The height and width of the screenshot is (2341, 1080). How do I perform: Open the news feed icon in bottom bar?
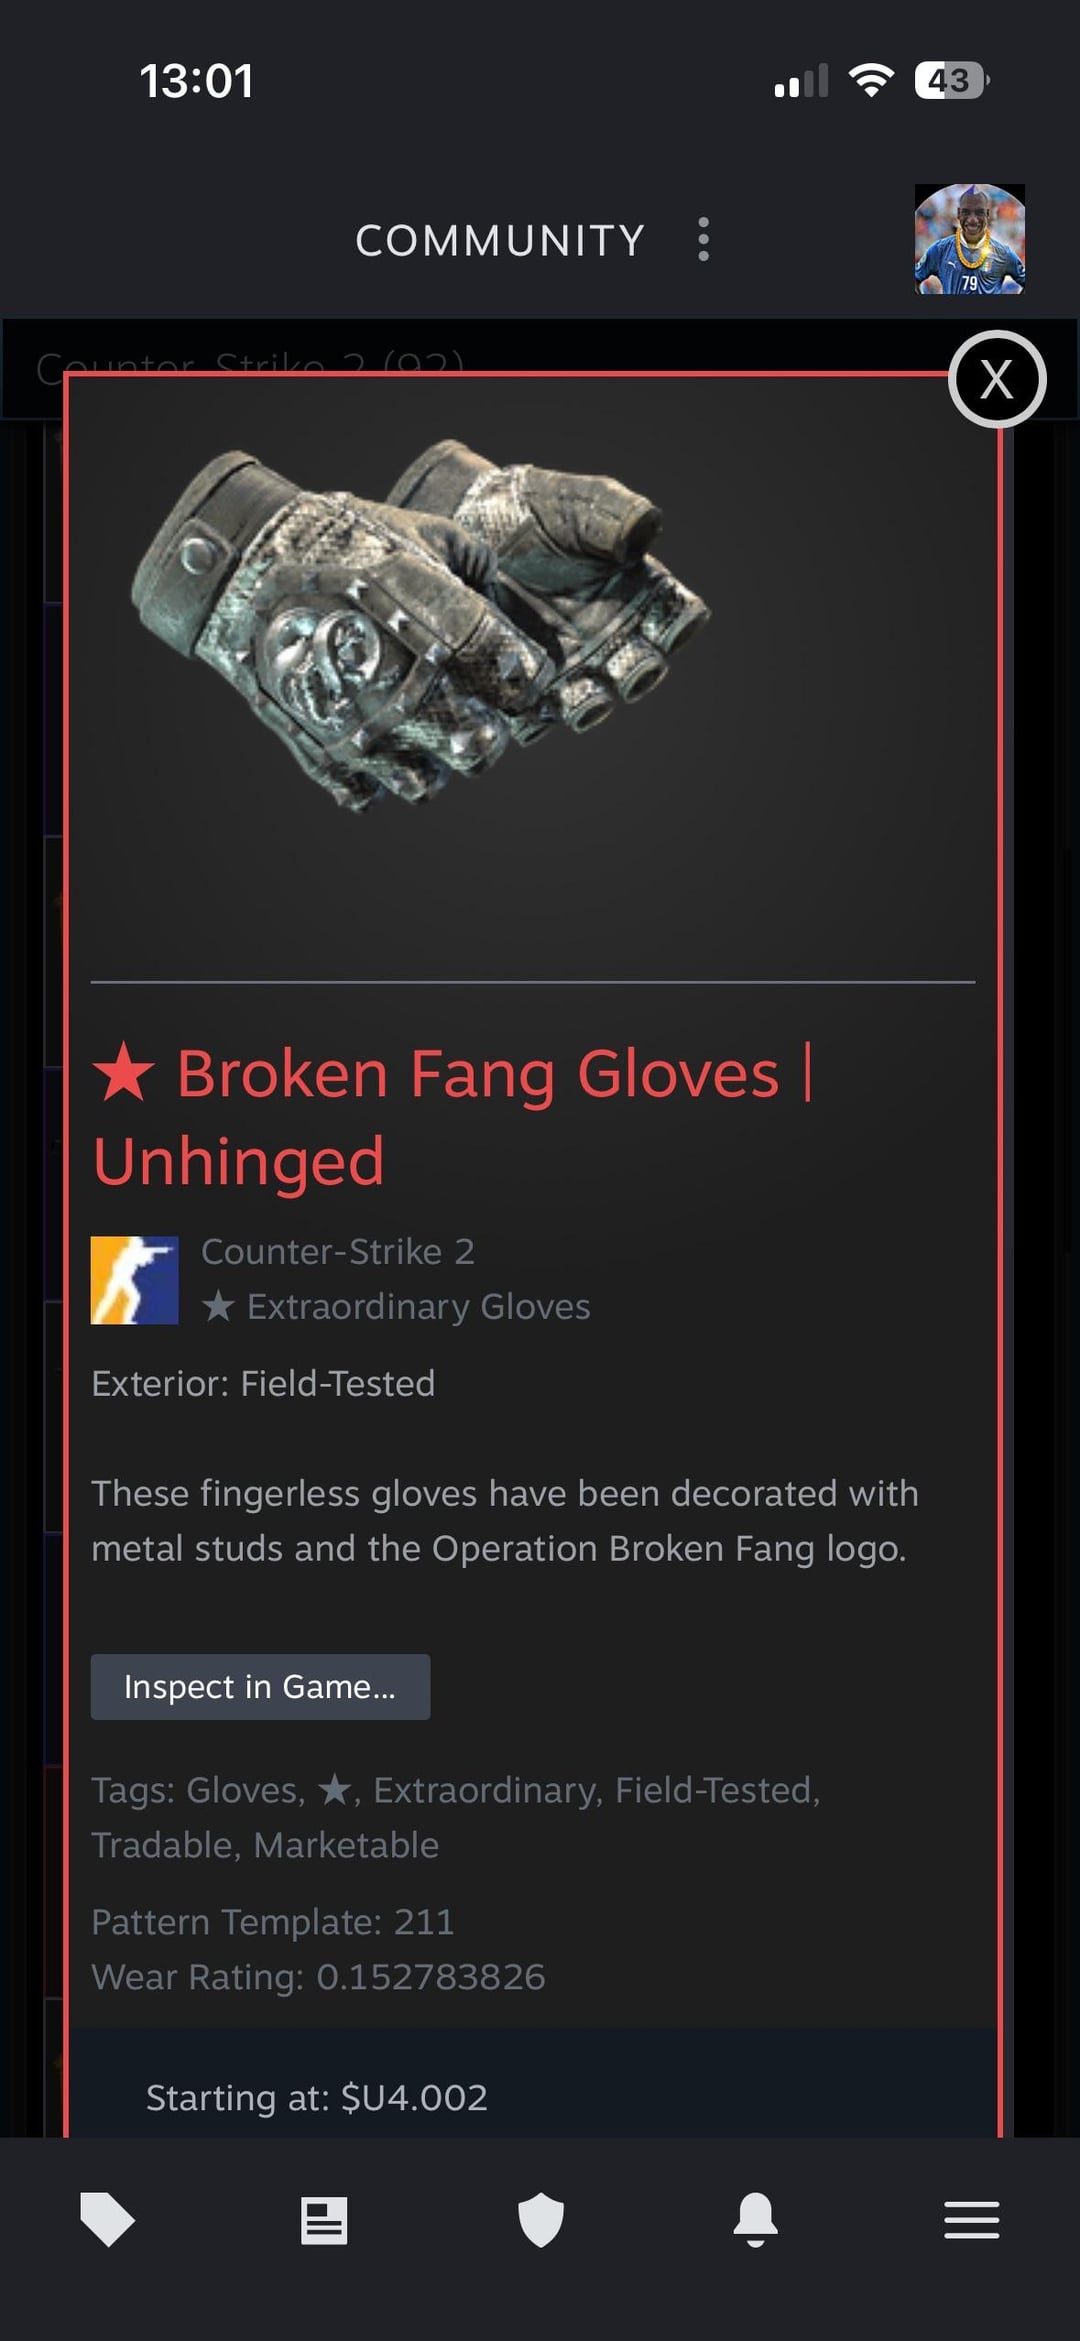coord(324,2220)
